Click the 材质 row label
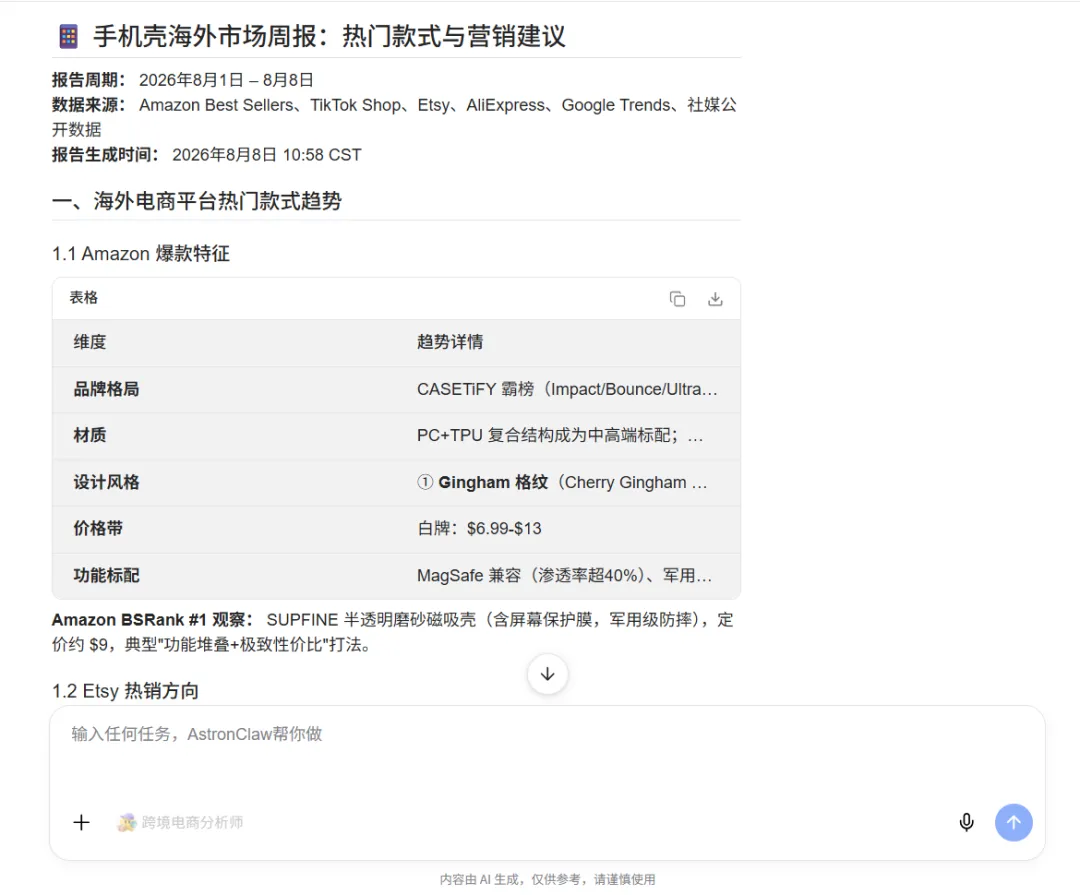1080x895 pixels. [90, 435]
